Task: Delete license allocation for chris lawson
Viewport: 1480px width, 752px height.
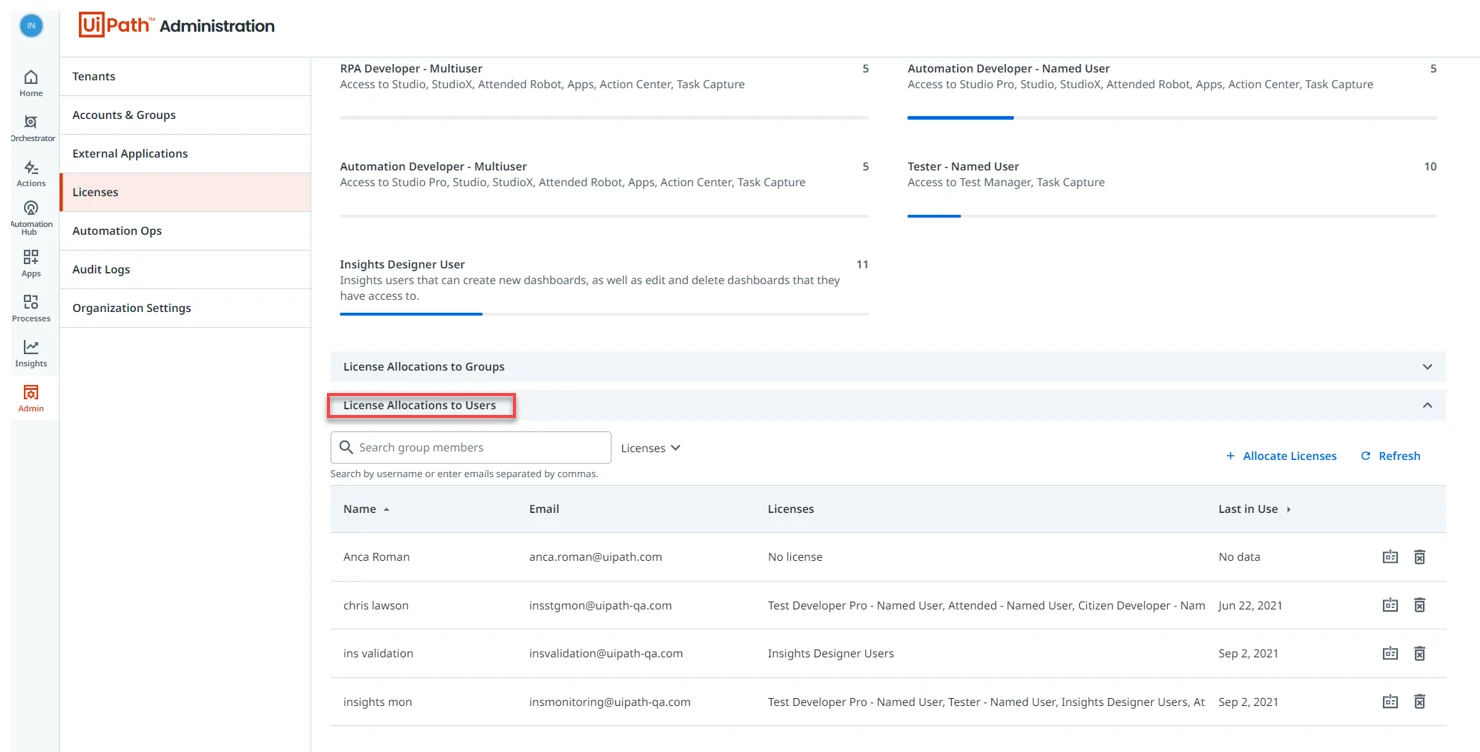Action: click(x=1419, y=605)
